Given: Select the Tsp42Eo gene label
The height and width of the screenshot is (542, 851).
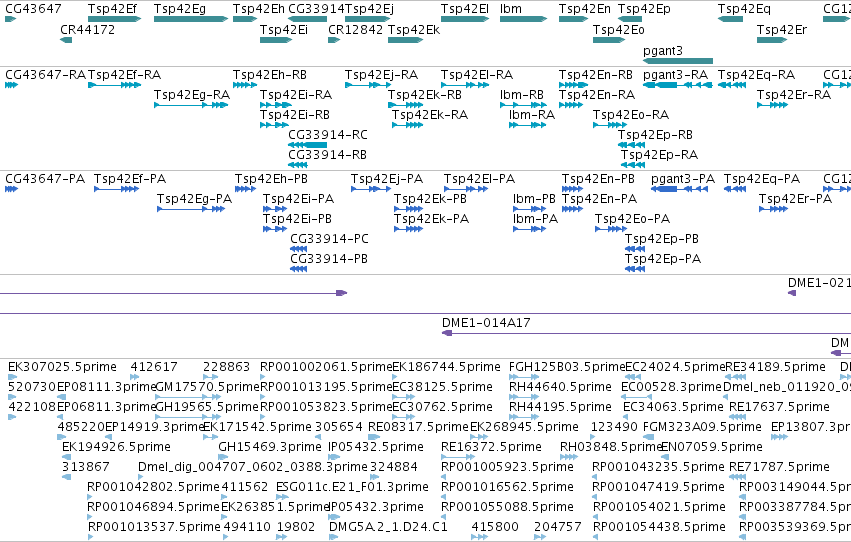Looking at the screenshot, I should pyautogui.click(x=618, y=29).
